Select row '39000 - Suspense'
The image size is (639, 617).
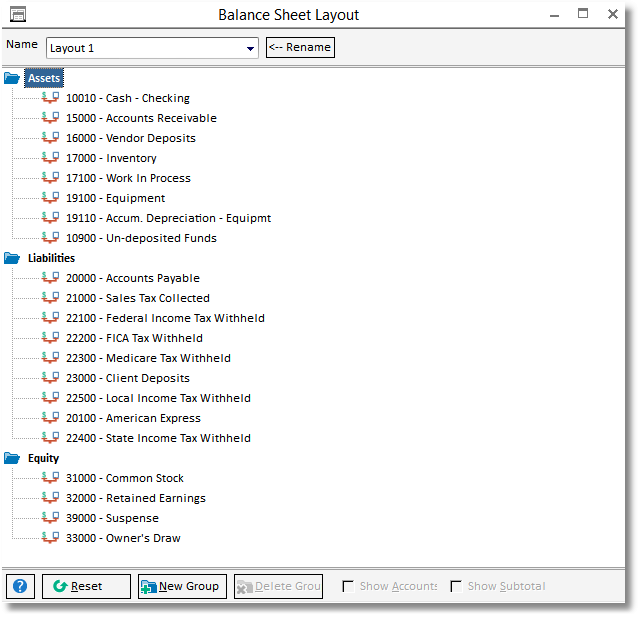coord(112,518)
